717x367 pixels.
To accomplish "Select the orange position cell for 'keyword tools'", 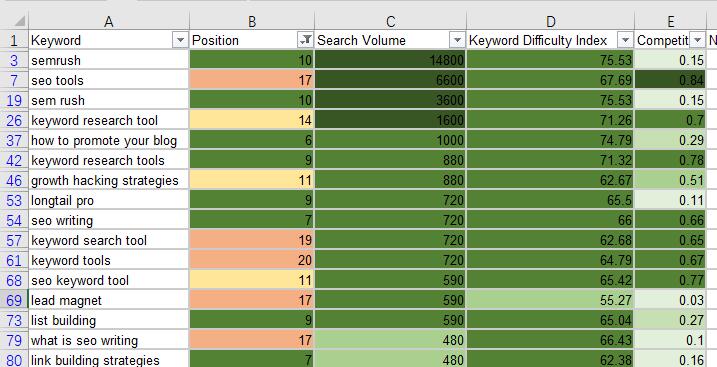I will (251, 261).
